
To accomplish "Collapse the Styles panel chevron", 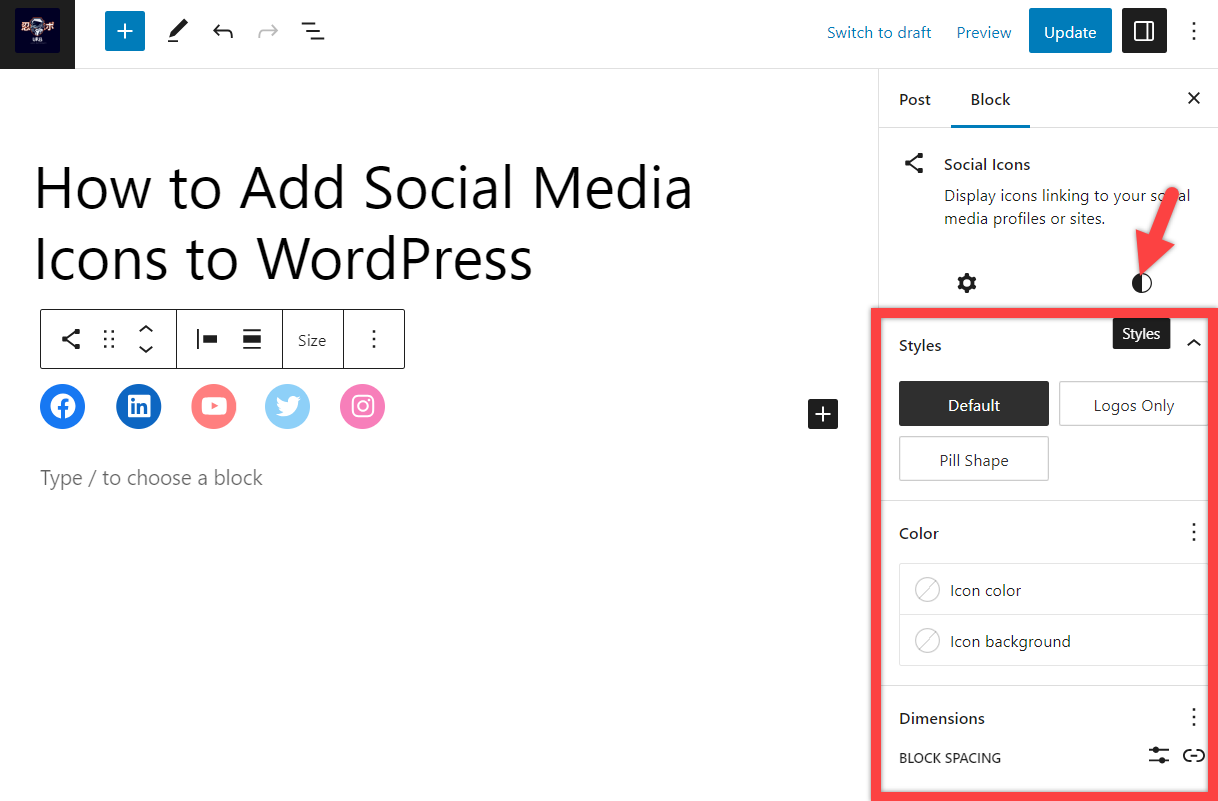I will [1193, 344].
